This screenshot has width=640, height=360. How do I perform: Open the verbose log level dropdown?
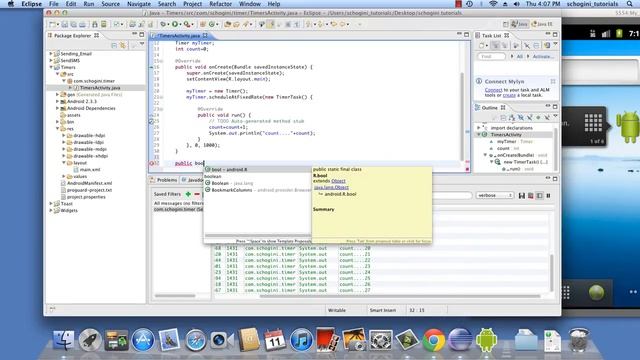[494, 196]
